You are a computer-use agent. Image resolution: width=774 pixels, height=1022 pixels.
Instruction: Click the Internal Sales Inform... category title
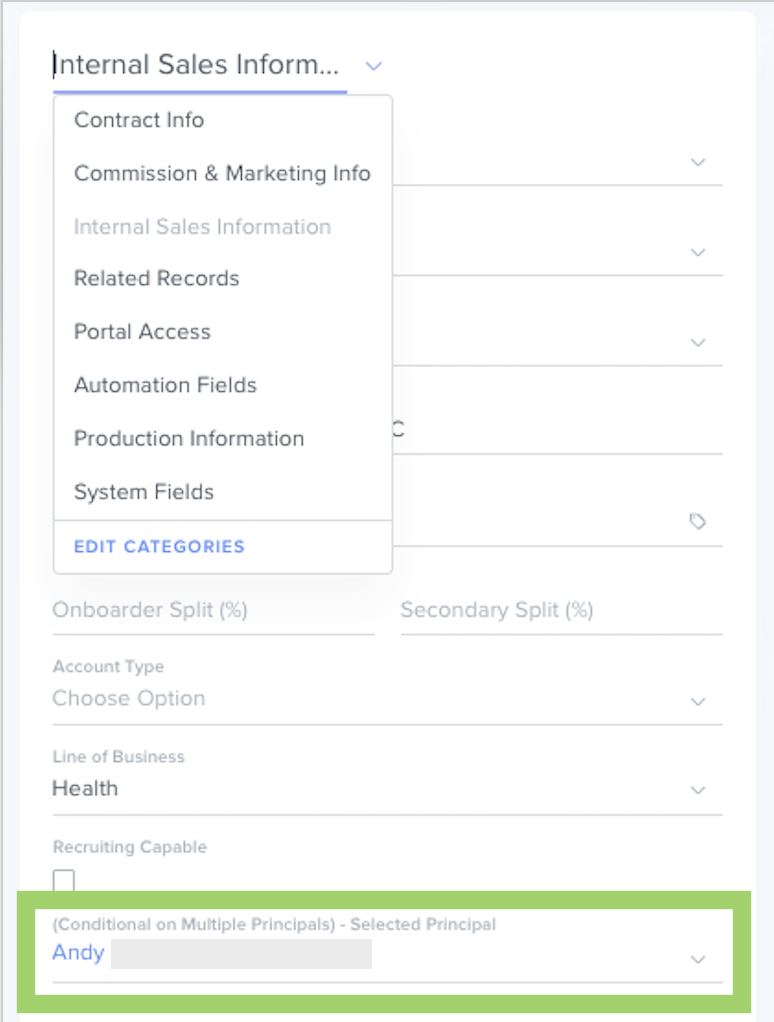point(196,66)
